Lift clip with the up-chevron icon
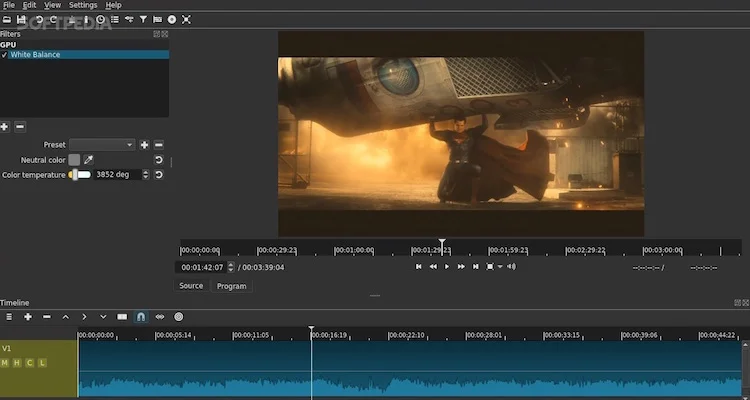 [x=66, y=317]
